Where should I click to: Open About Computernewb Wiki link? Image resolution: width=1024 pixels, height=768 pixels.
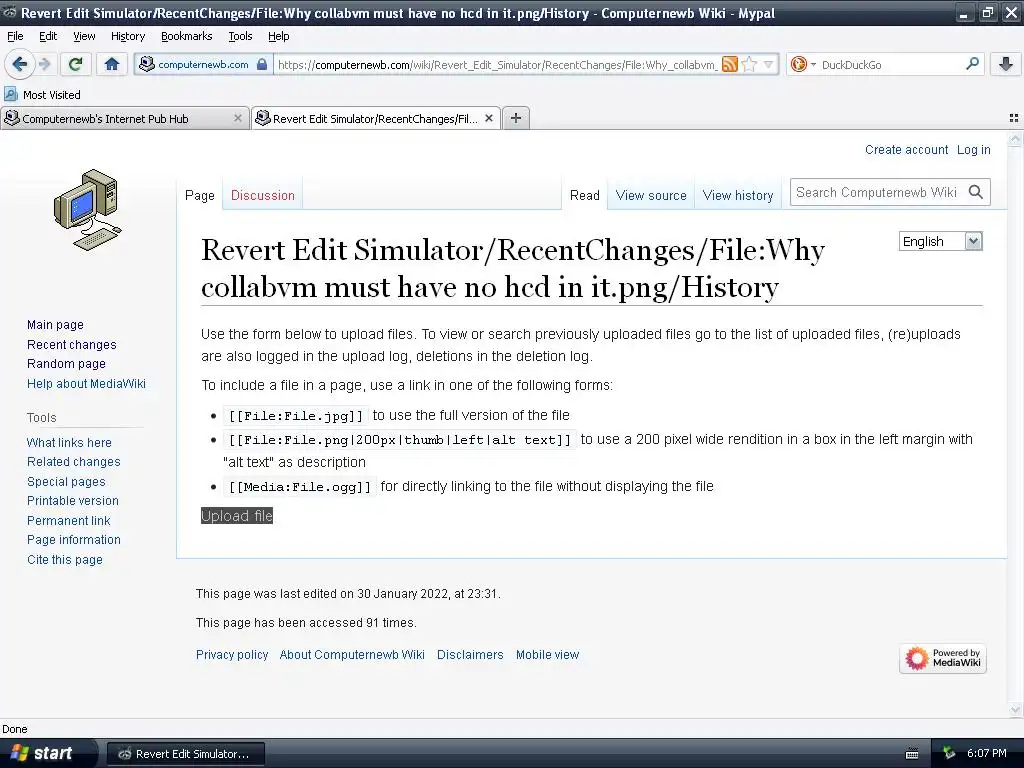(352, 654)
